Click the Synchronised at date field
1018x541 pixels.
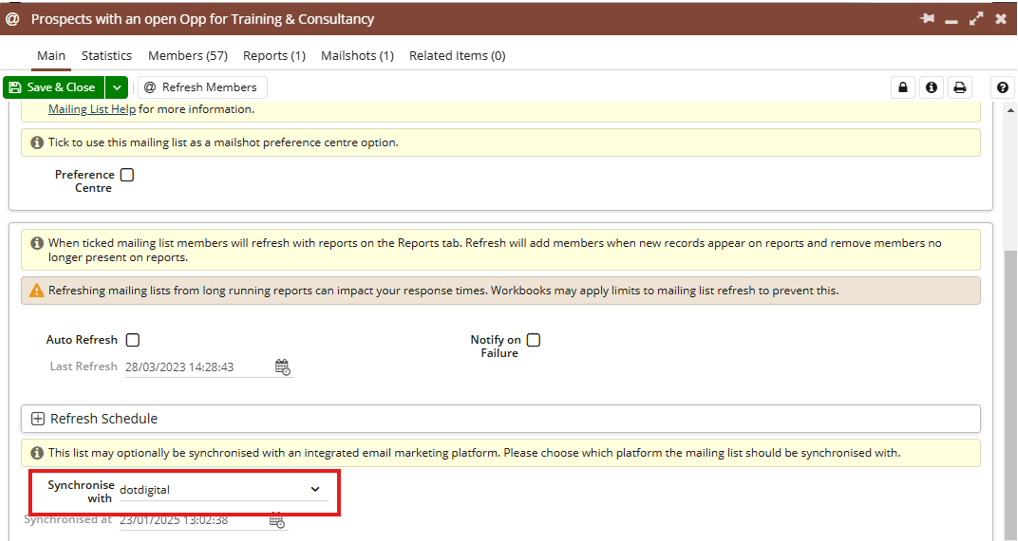click(193, 520)
